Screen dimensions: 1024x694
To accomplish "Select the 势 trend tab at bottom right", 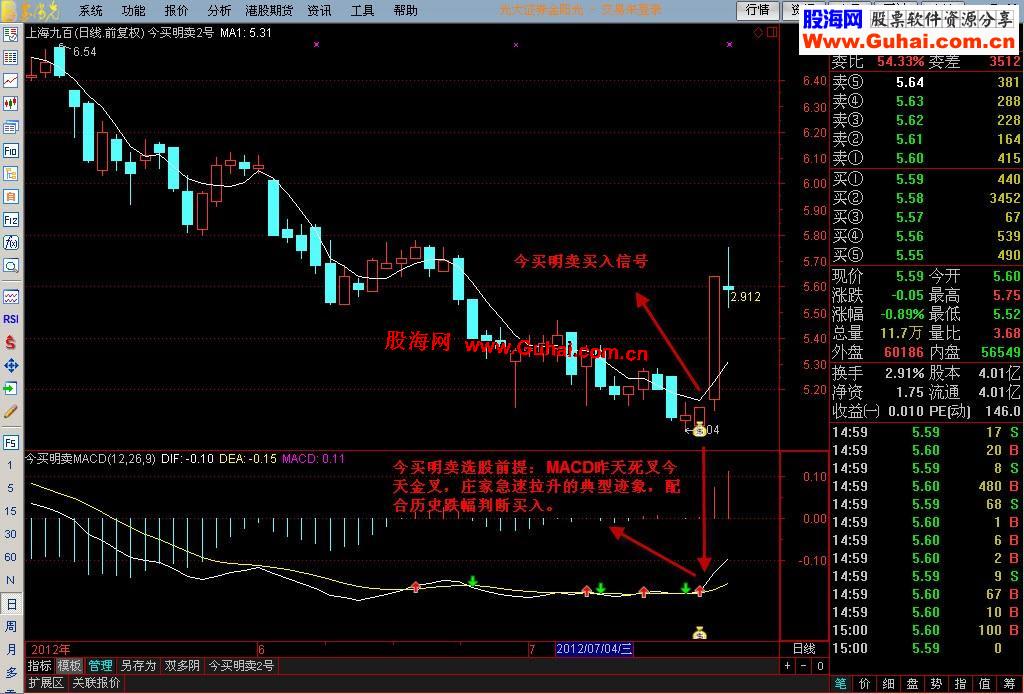I will [936, 684].
